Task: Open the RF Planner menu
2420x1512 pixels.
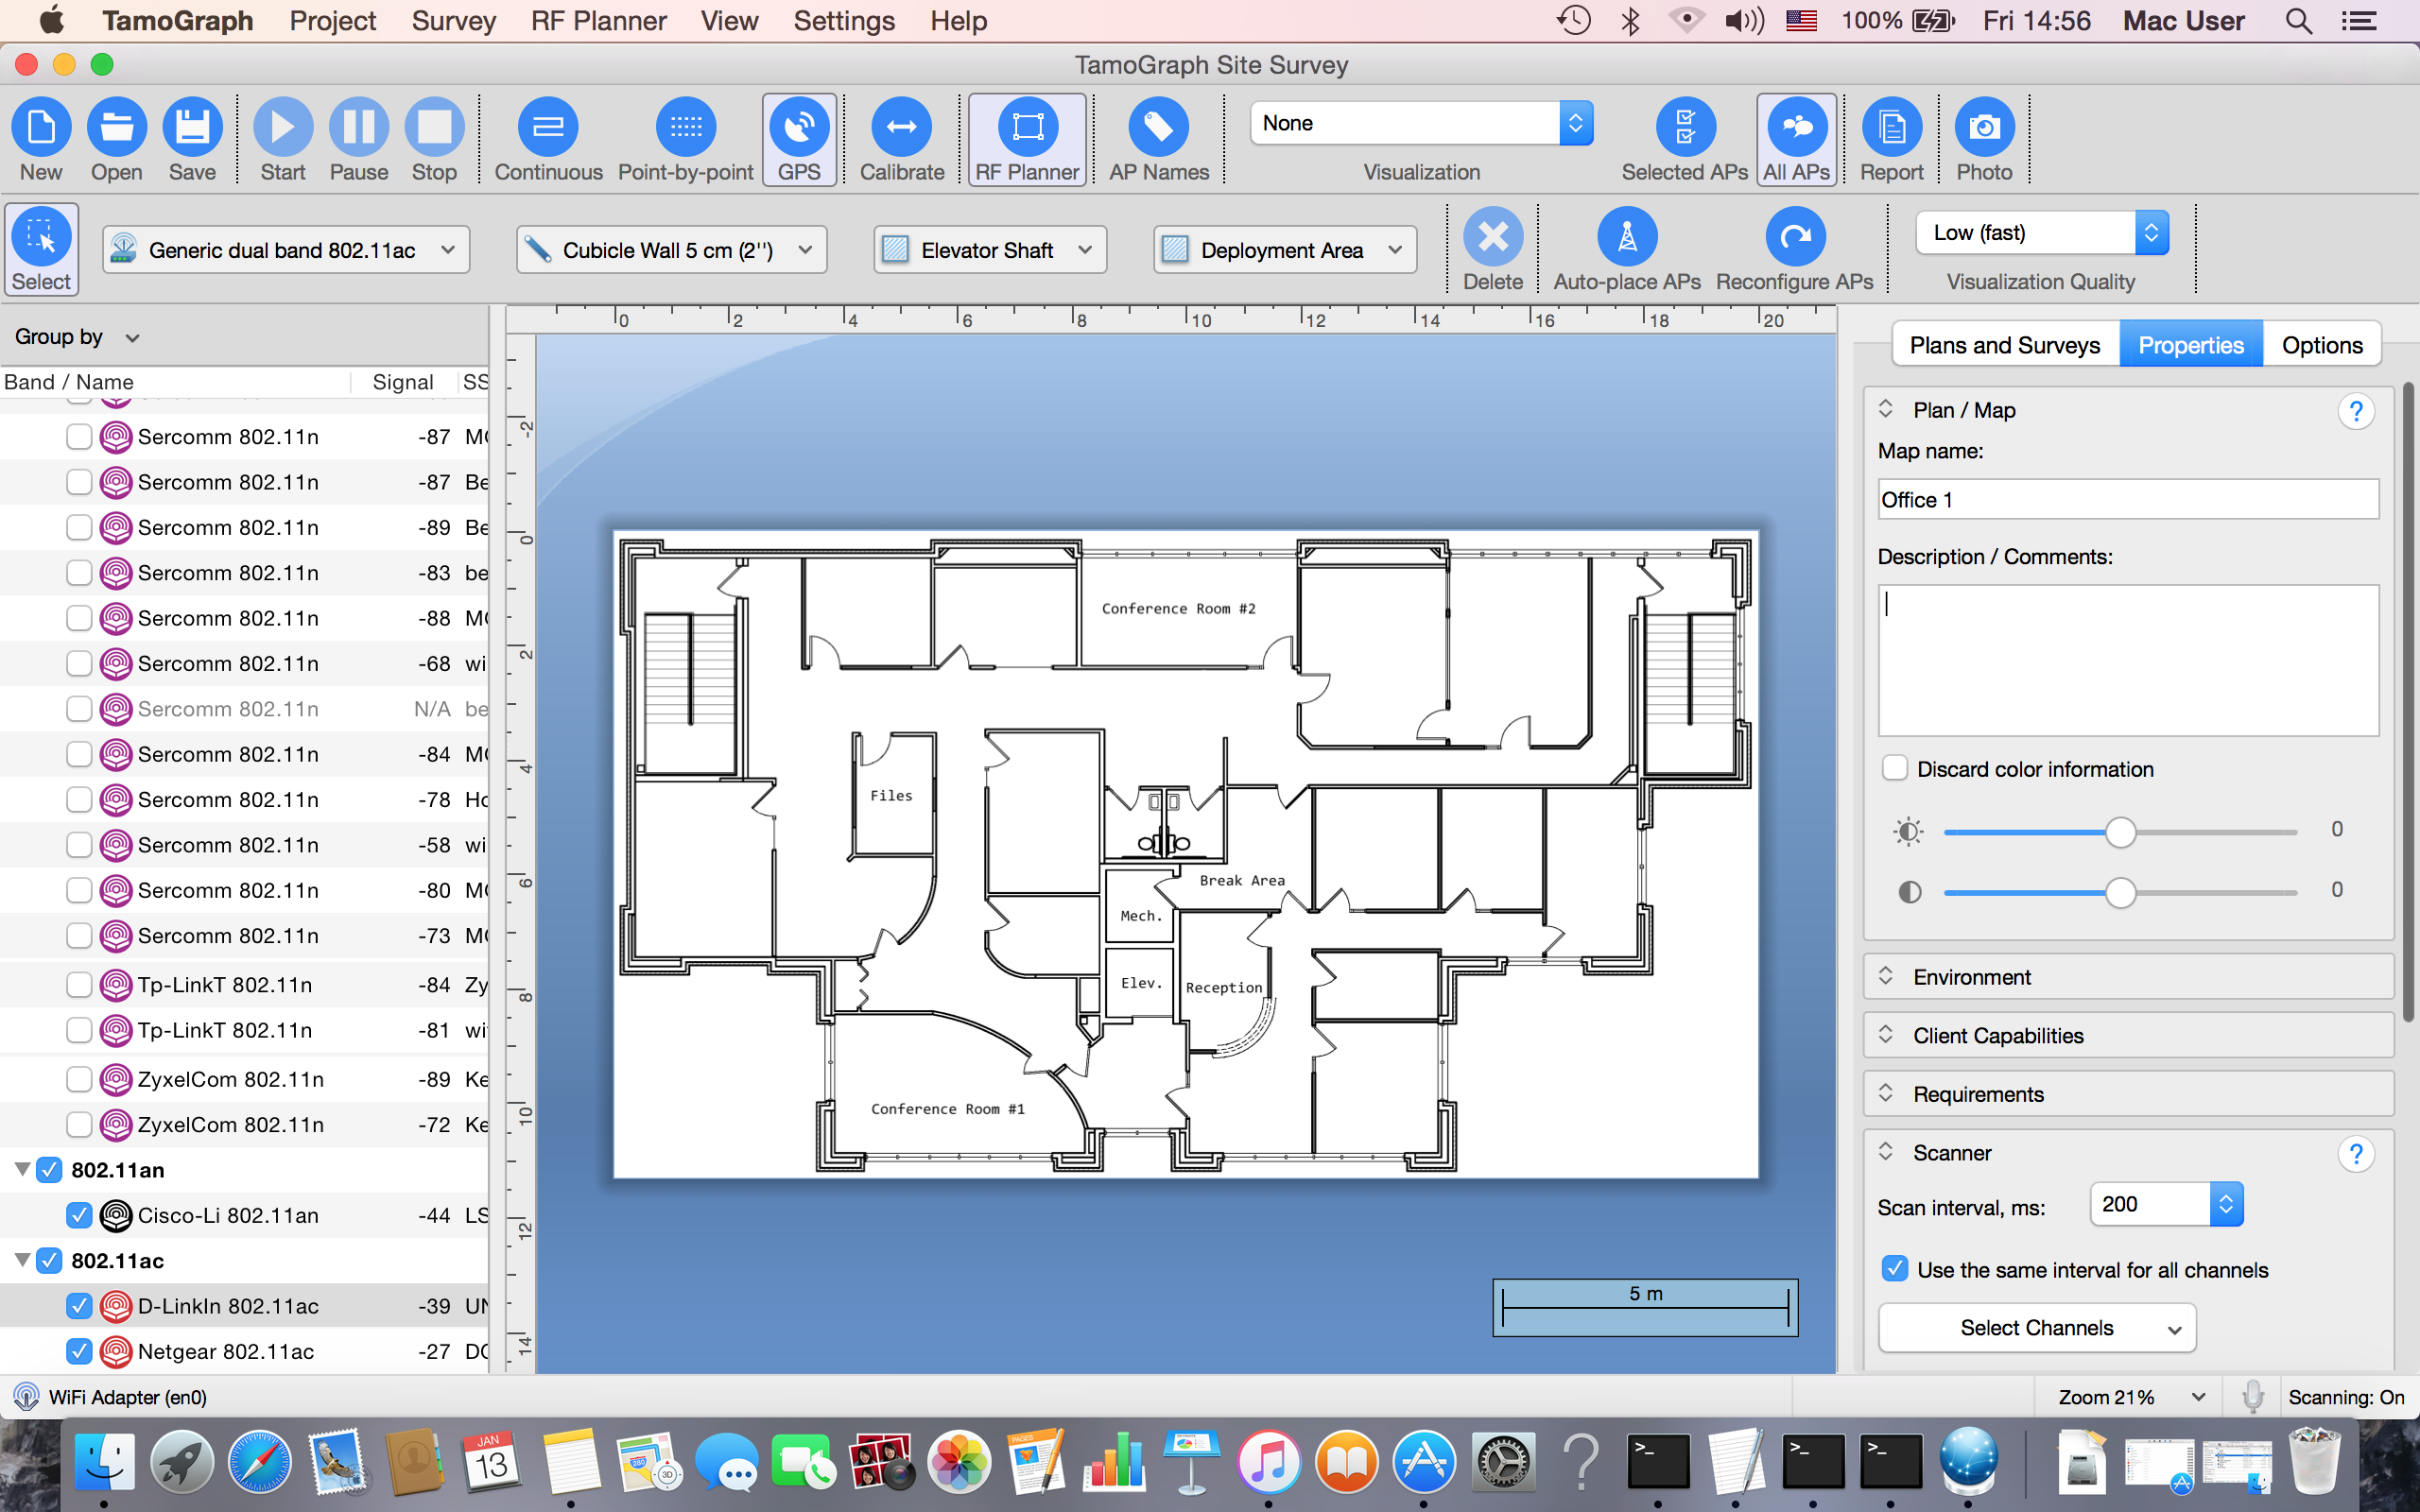Action: point(598,21)
